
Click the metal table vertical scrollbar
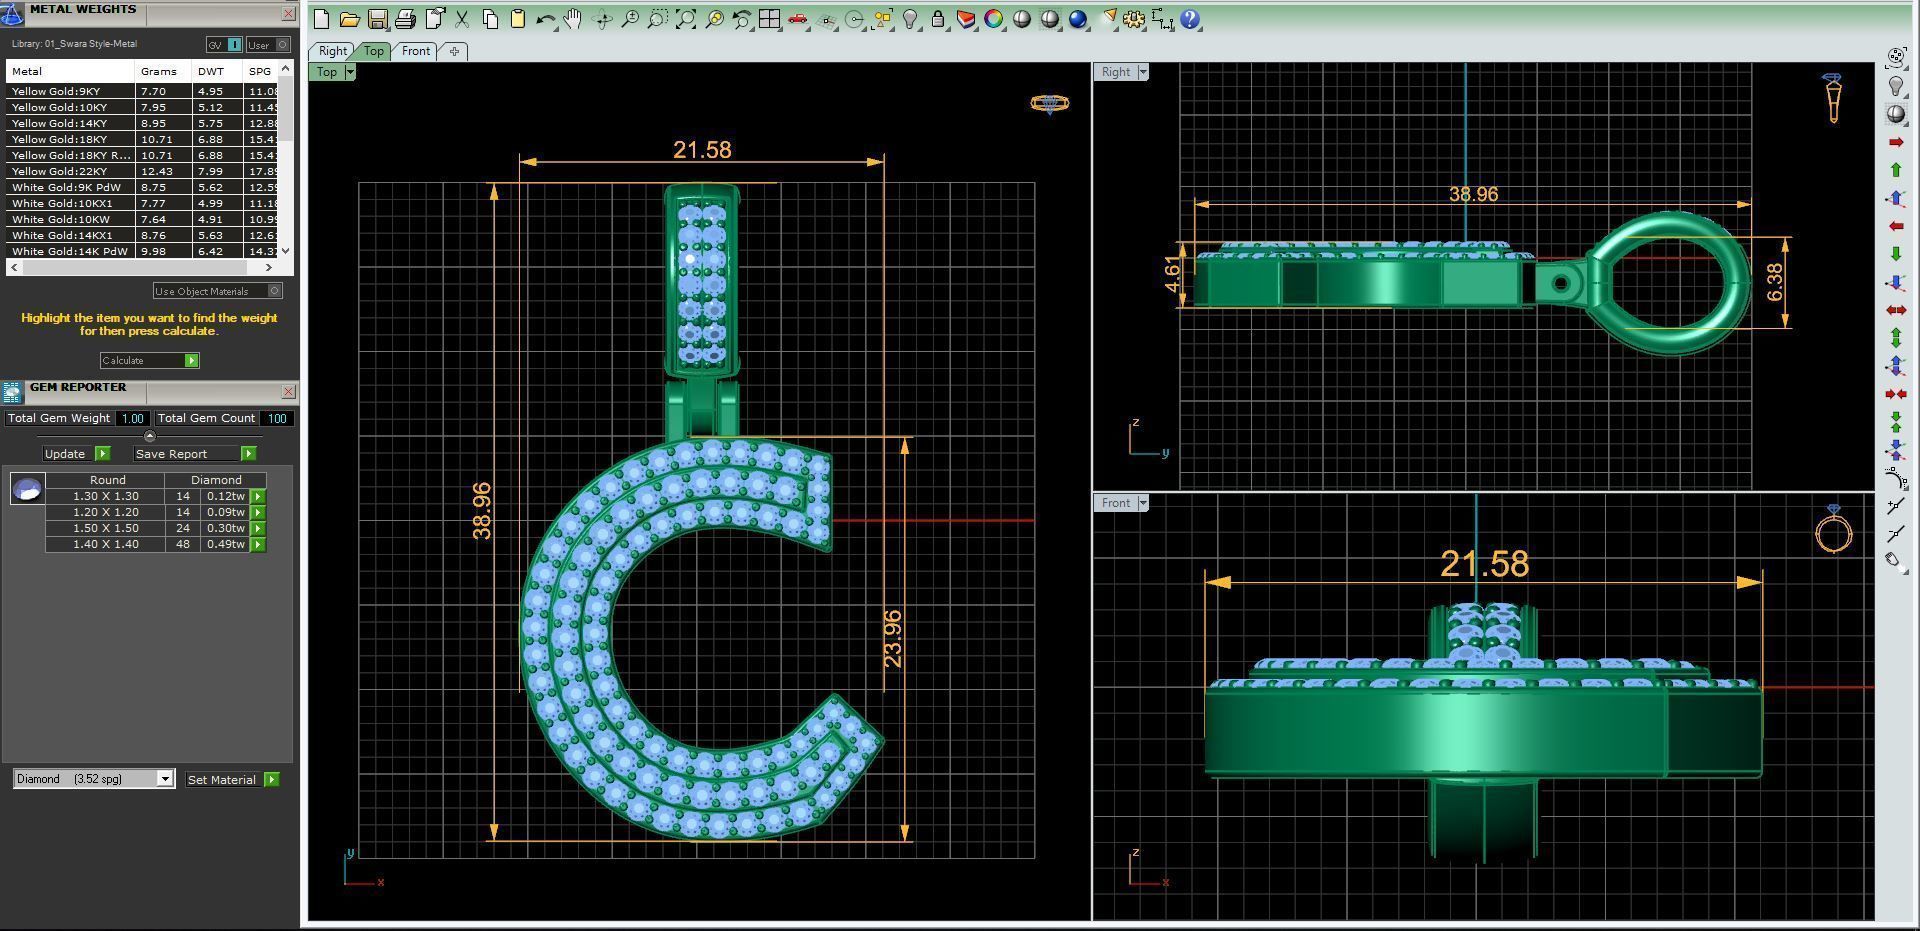(x=285, y=160)
